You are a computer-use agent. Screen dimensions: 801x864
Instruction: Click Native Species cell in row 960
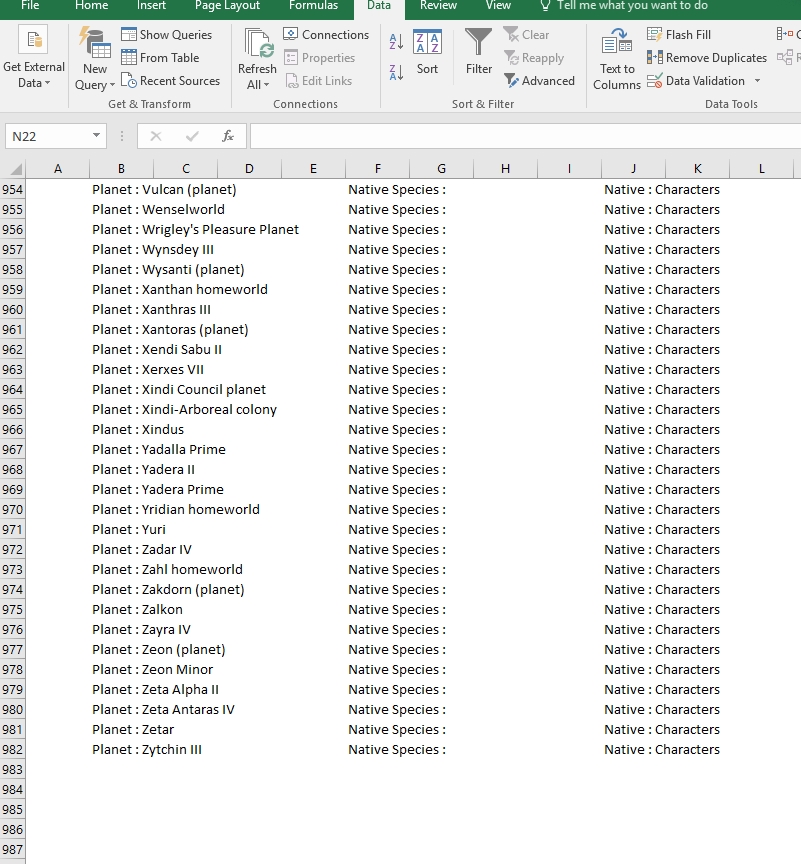click(397, 309)
